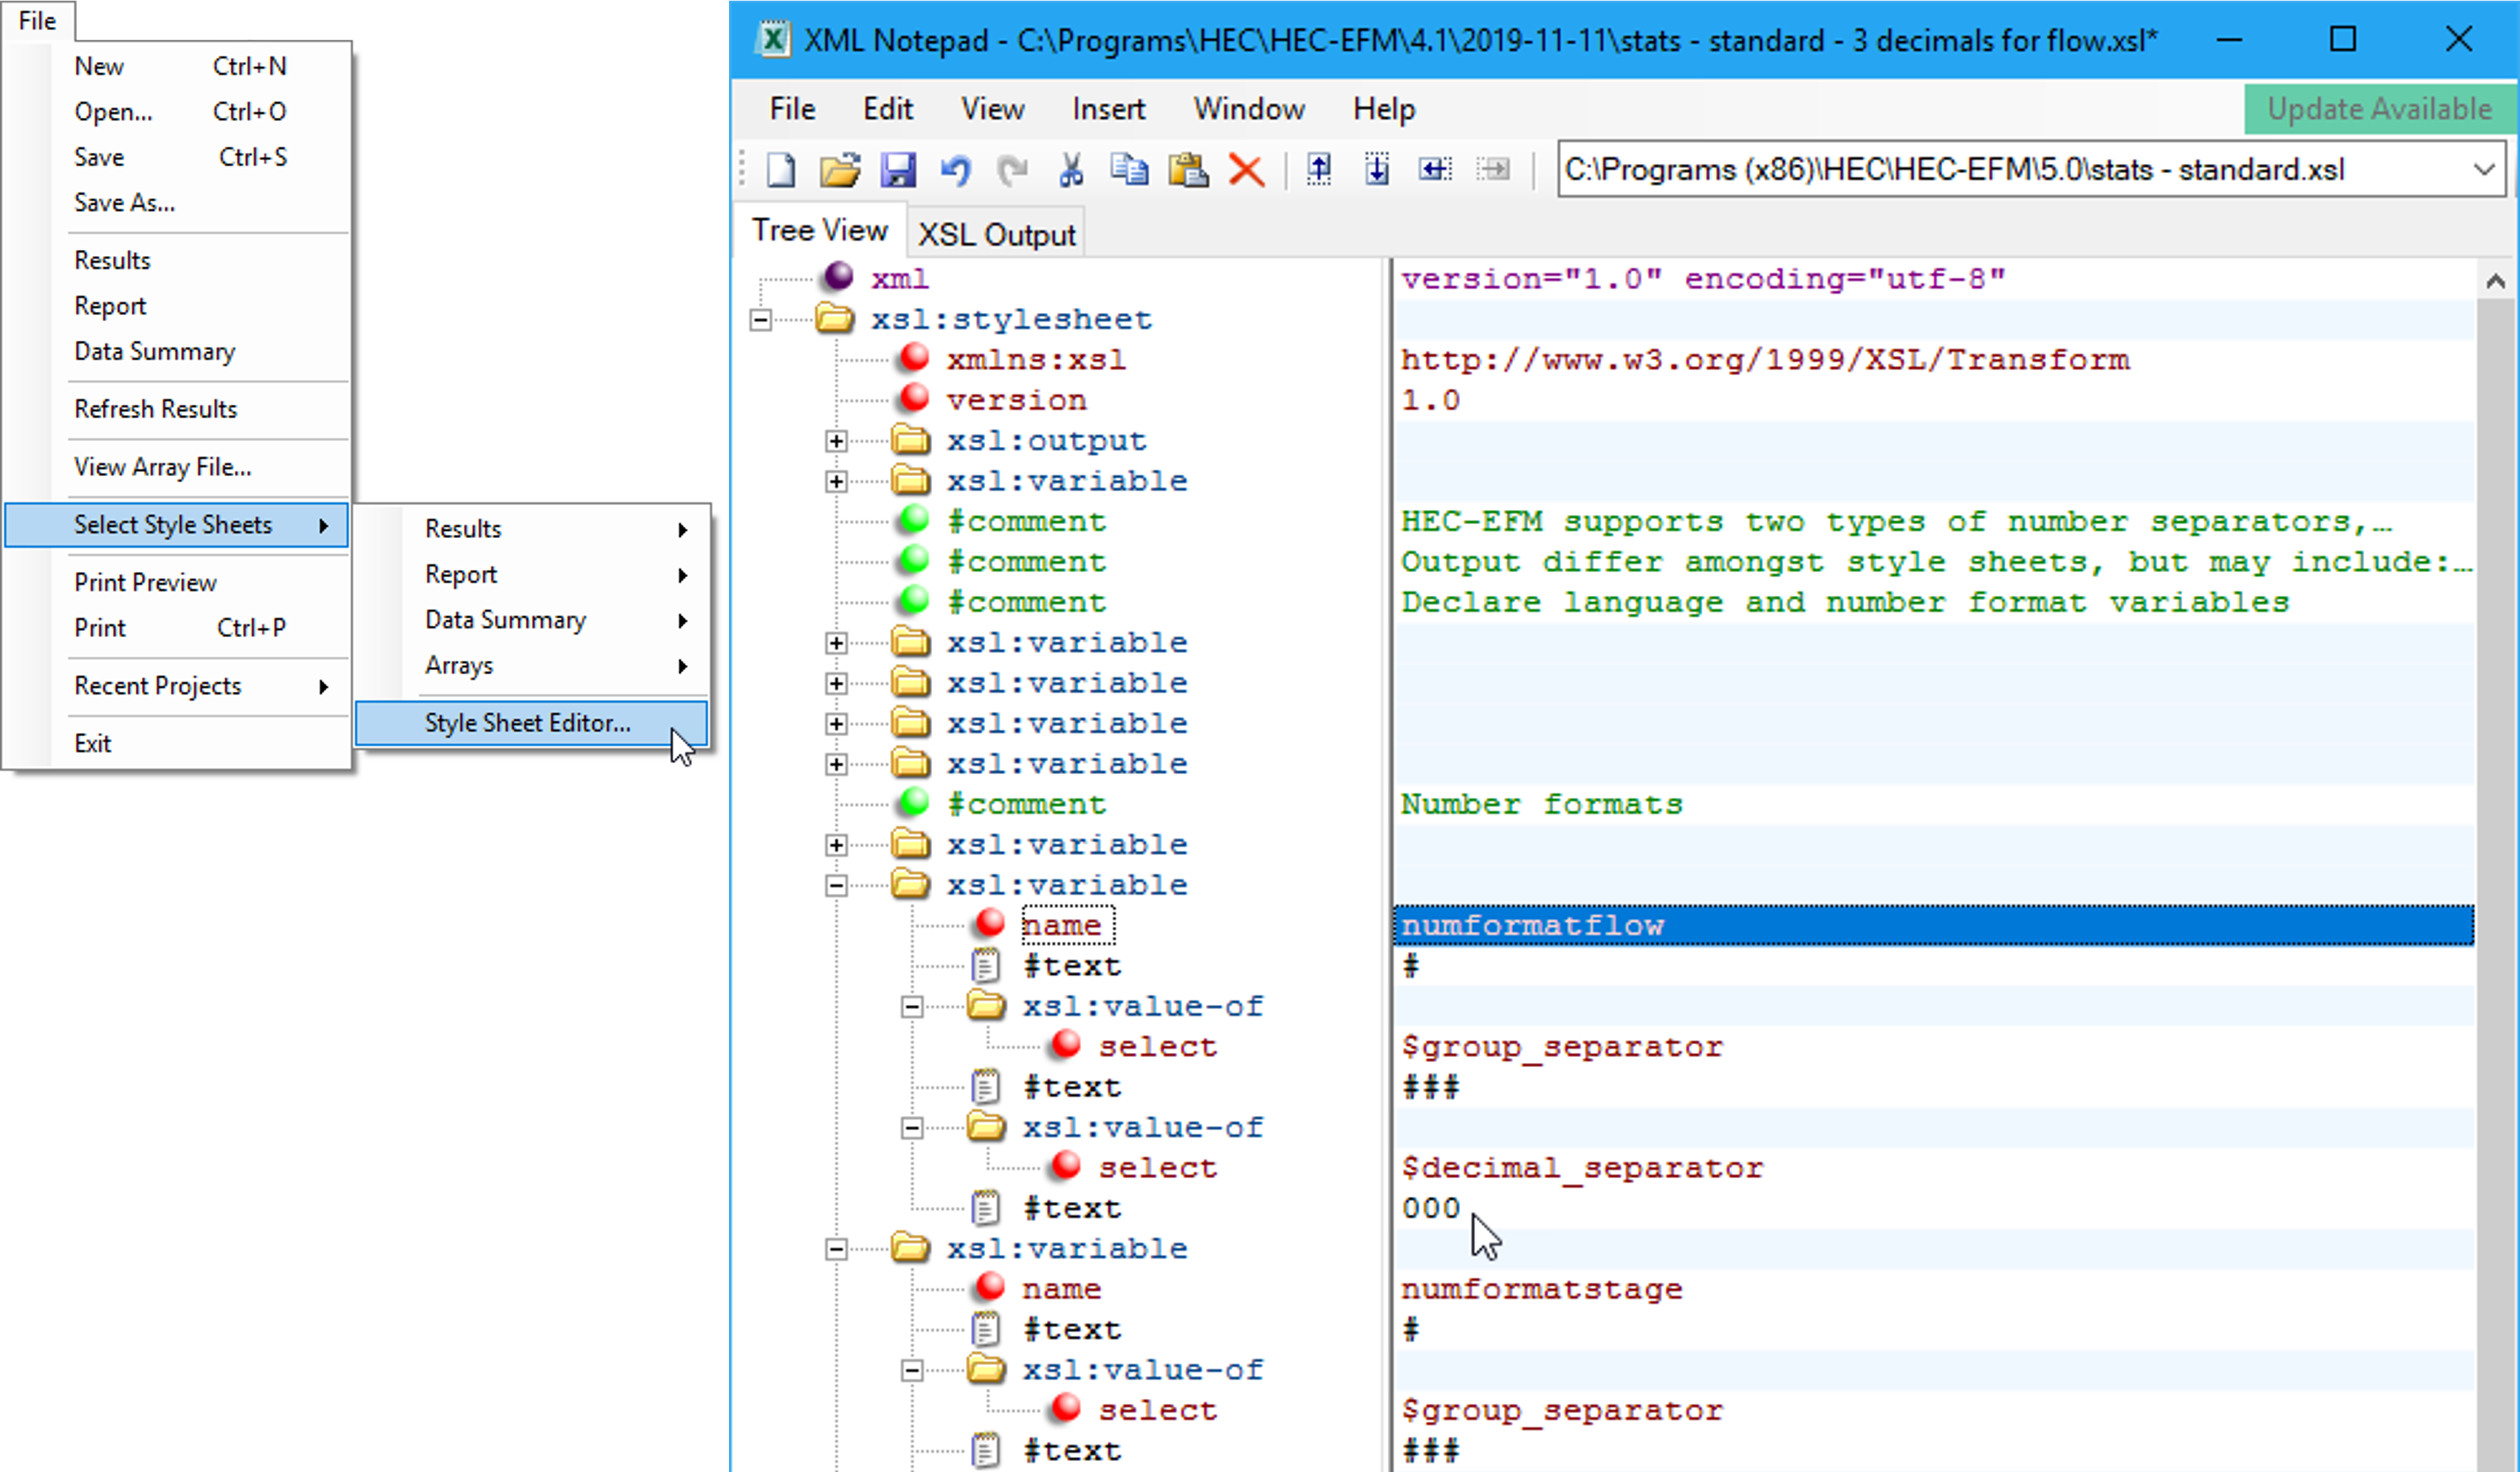Click the vertical scrollbar up arrow
This screenshot has height=1472, width=2520.
pos(2495,282)
